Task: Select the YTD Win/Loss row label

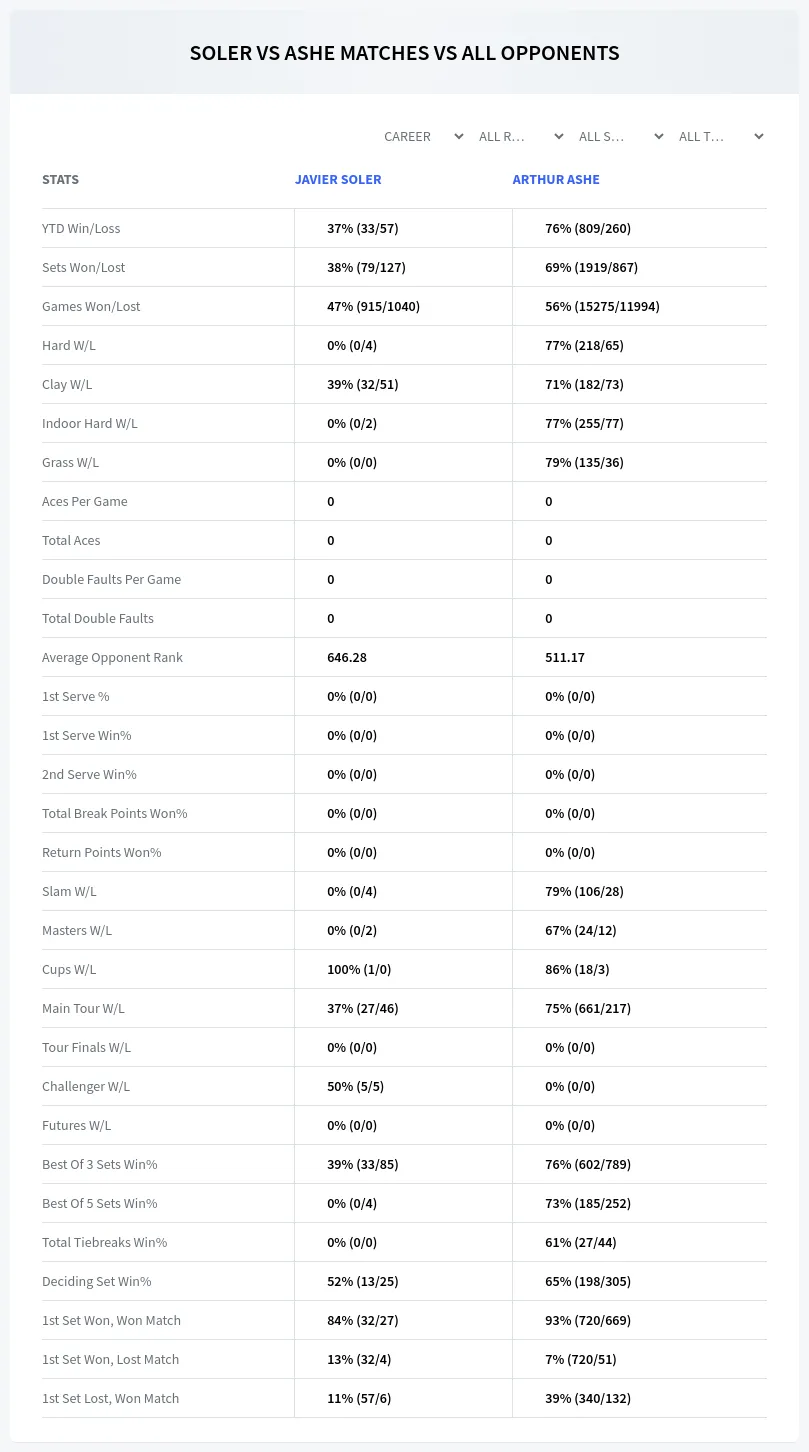Action: 81,228
